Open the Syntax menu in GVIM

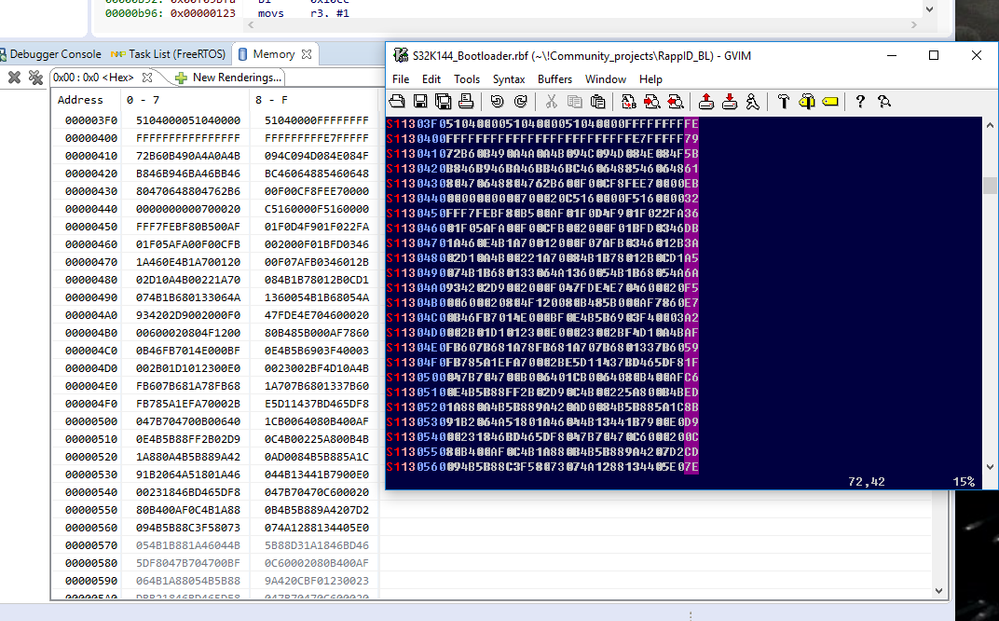(509, 79)
